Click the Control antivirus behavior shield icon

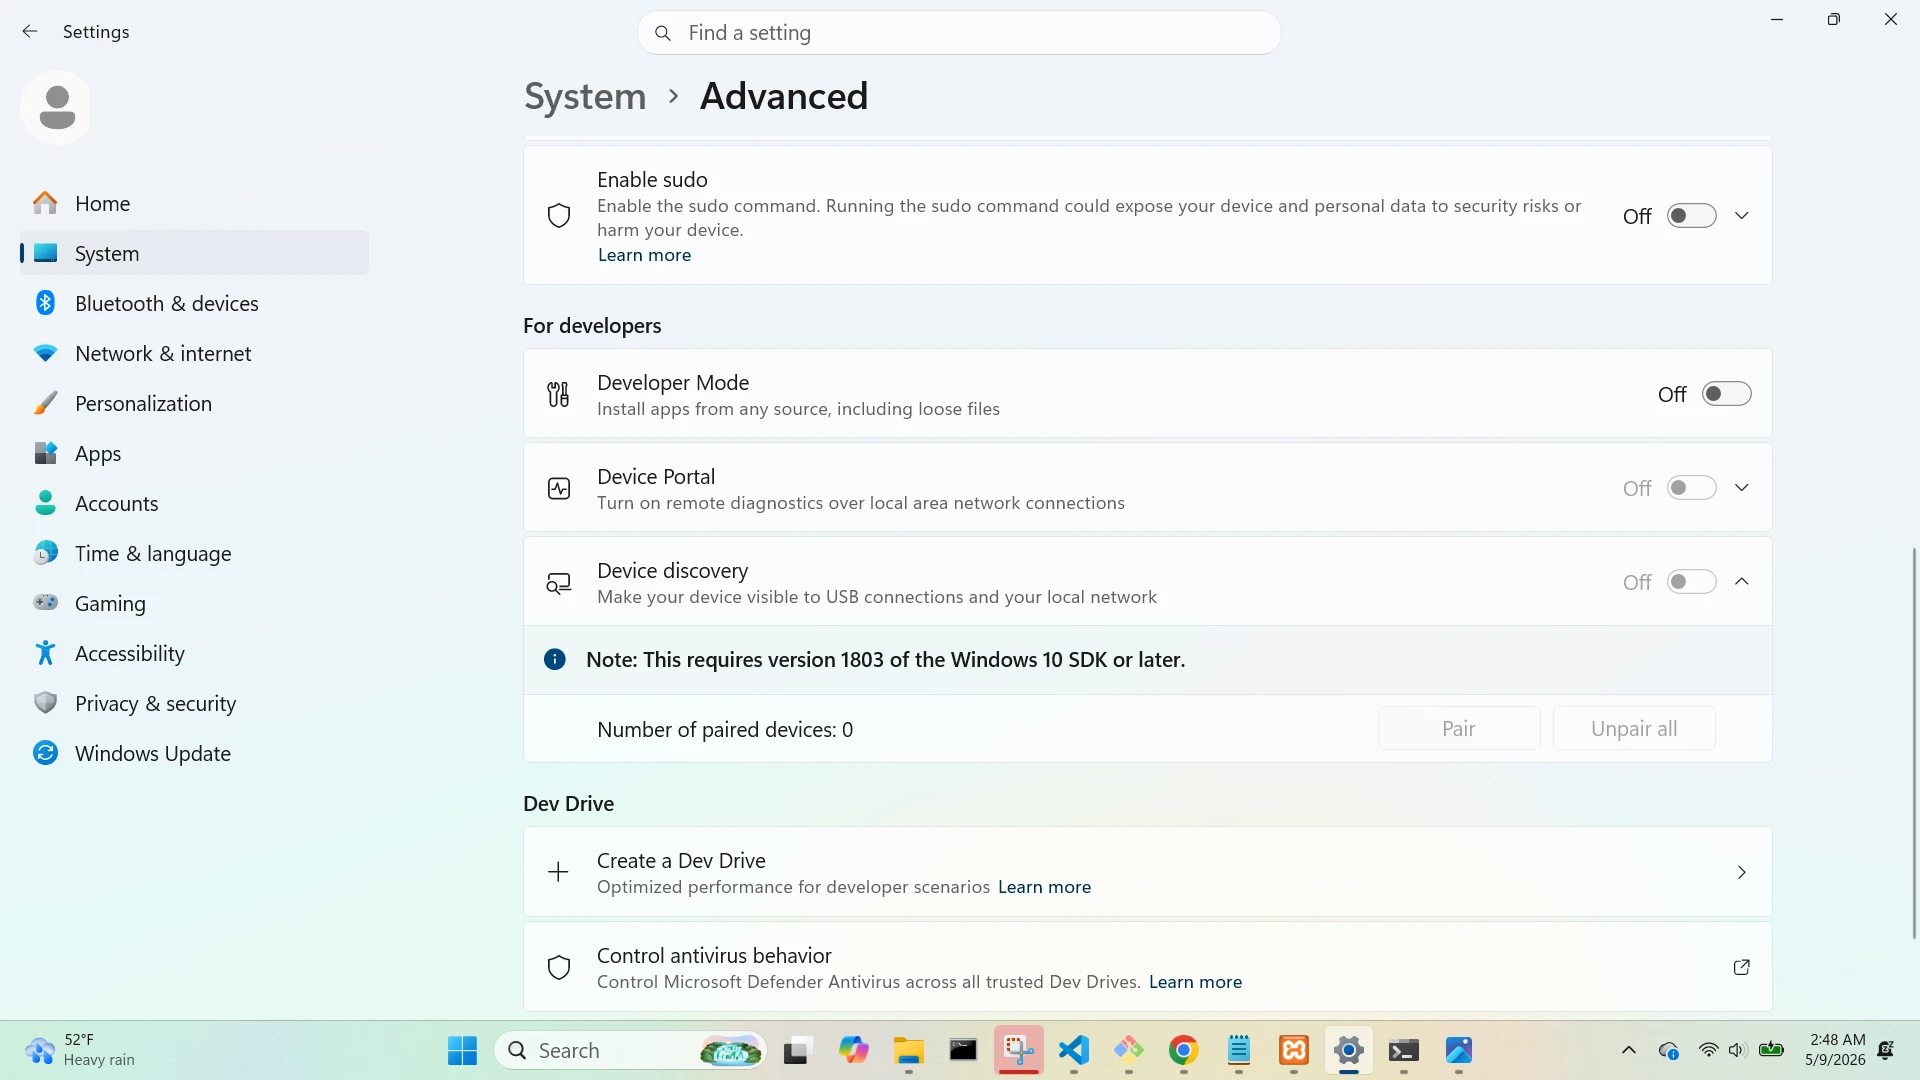(x=559, y=967)
